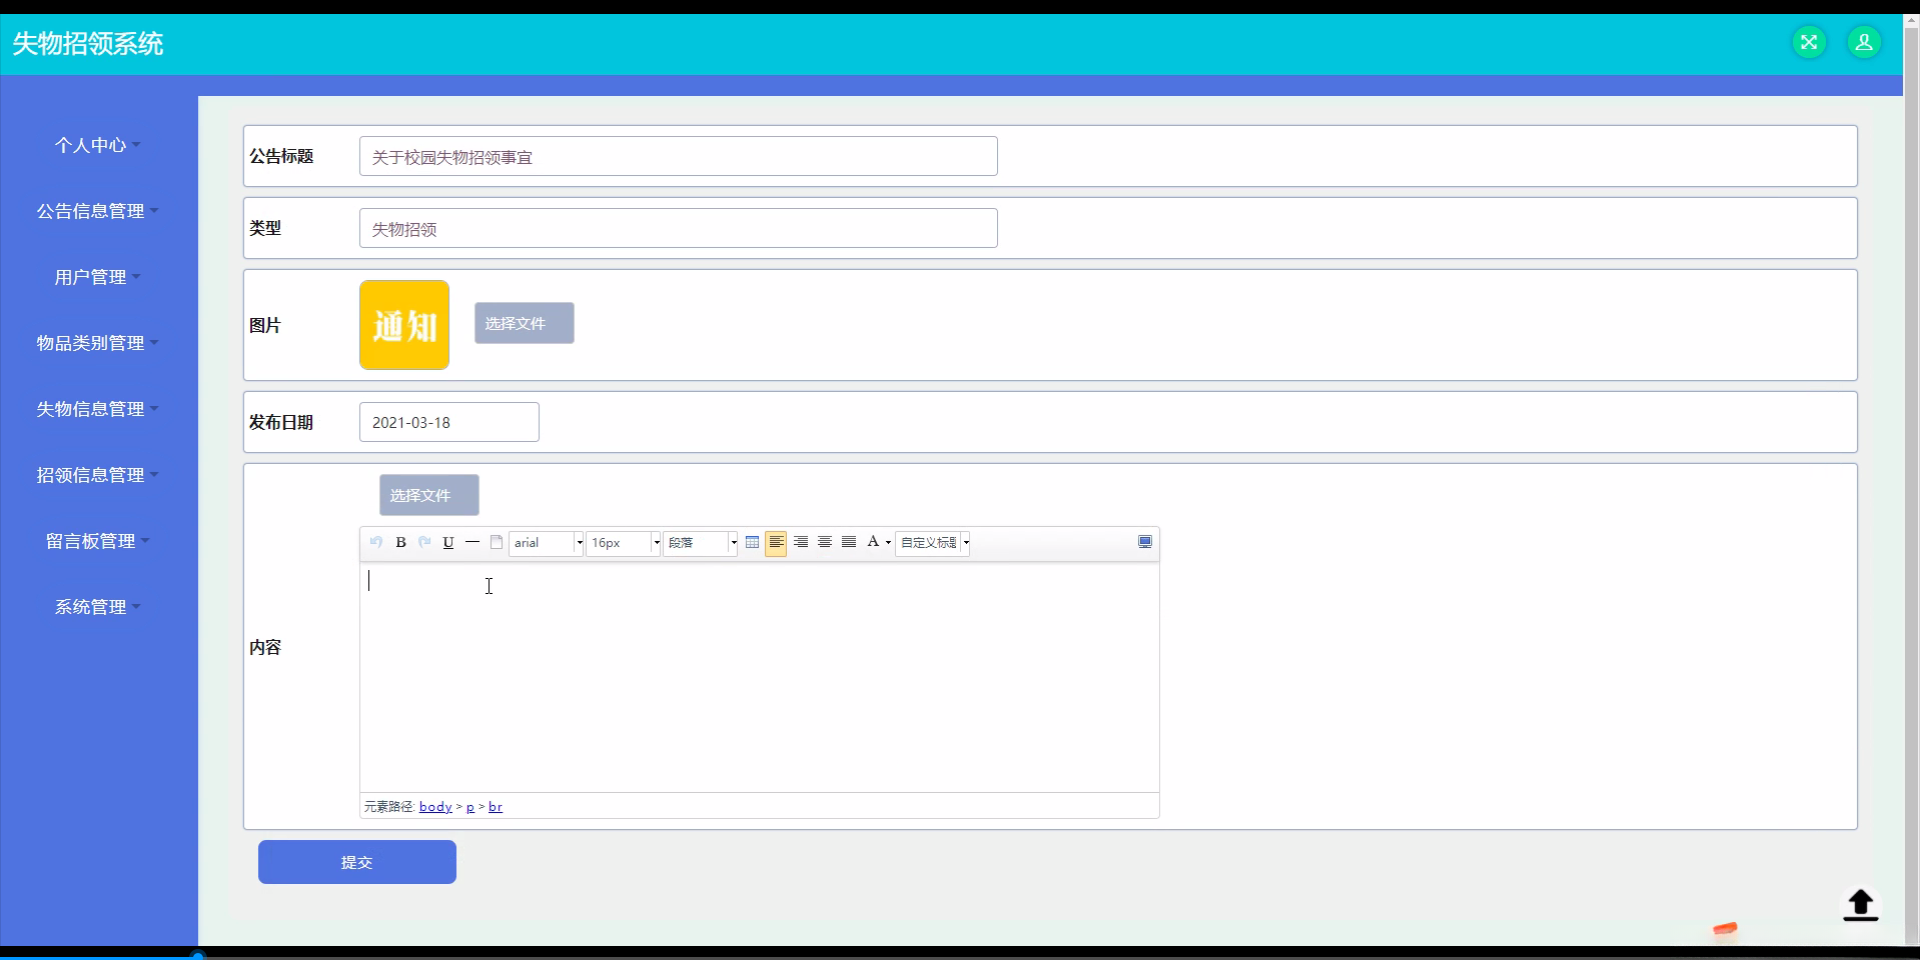Insert a table in the editor
The width and height of the screenshot is (1920, 960).
click(752, 542)
